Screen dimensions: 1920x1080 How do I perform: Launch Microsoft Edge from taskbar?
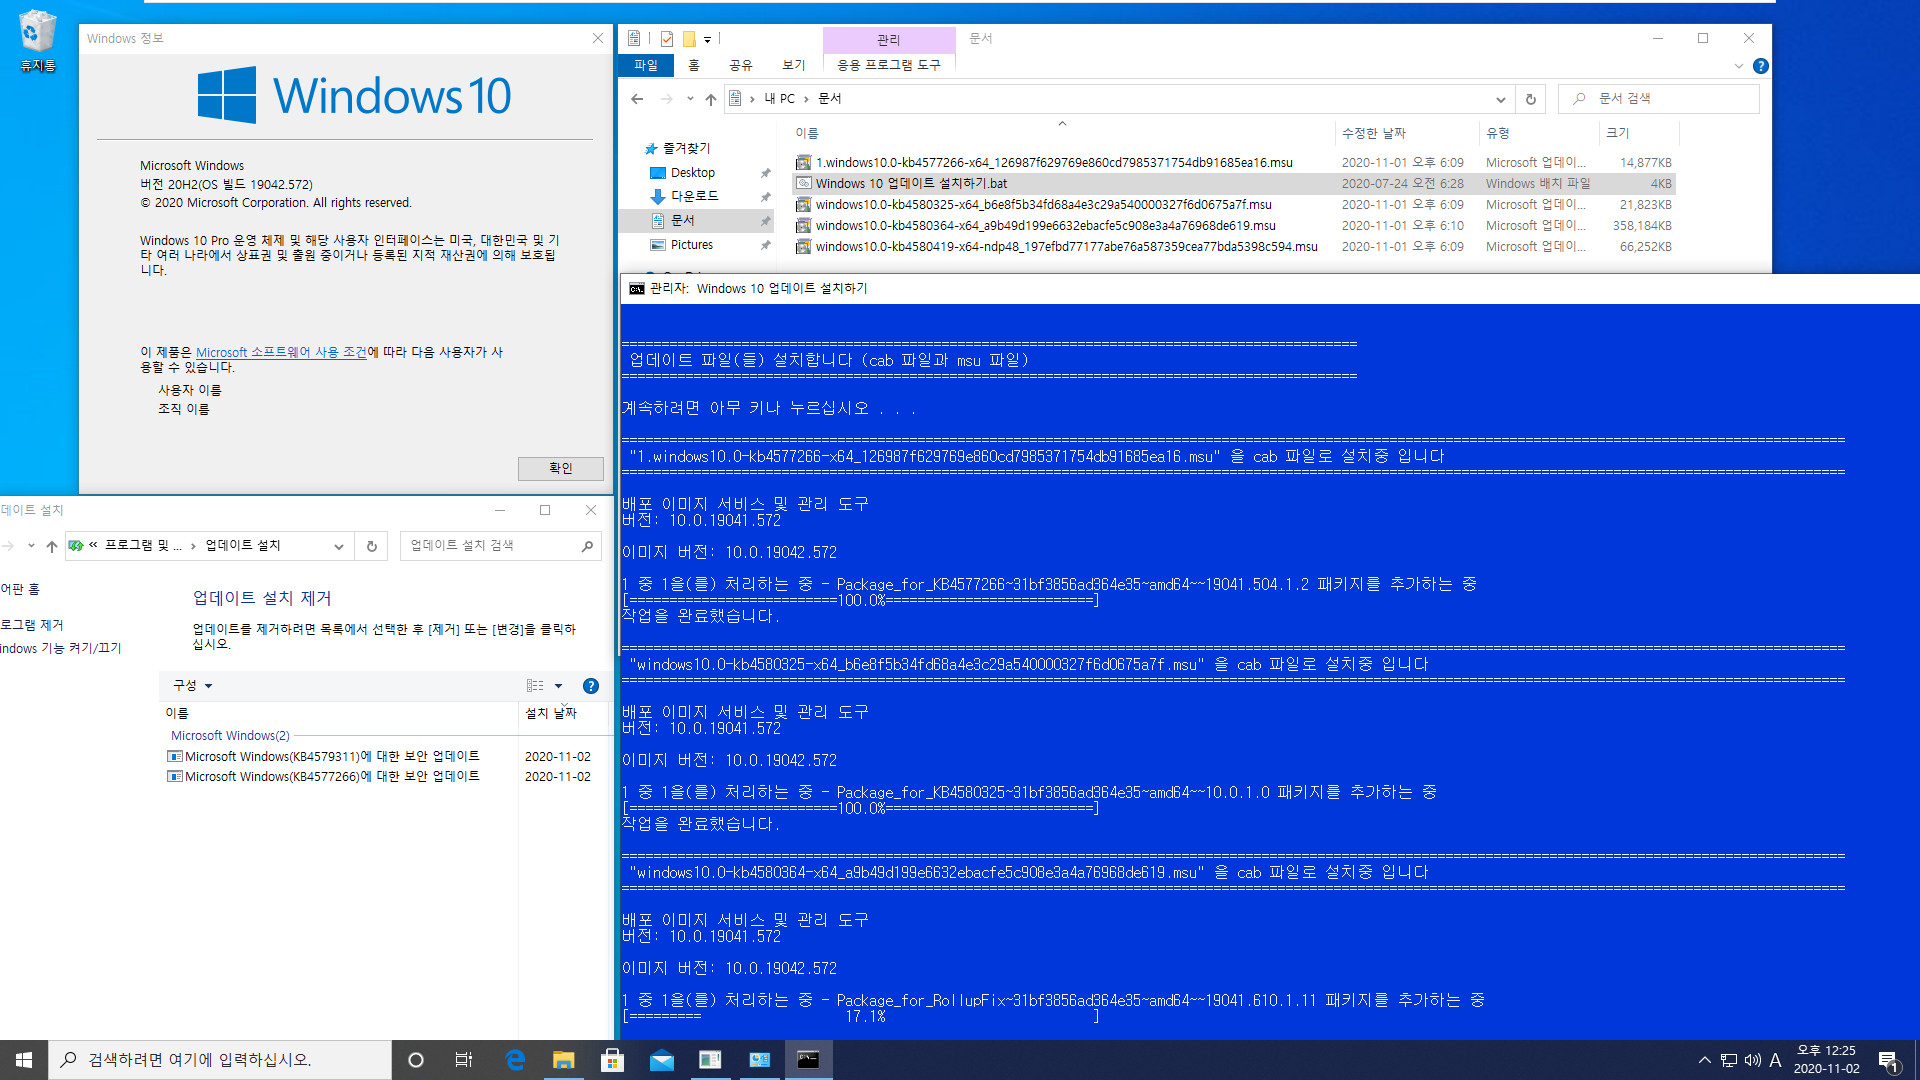[x=515, y=1060]
